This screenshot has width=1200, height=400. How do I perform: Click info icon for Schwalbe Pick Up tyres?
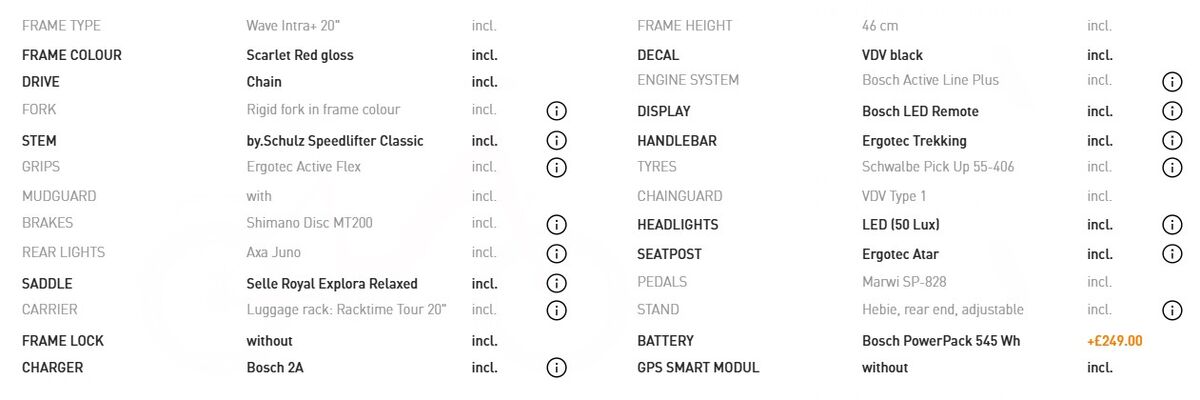[1172, 167]
